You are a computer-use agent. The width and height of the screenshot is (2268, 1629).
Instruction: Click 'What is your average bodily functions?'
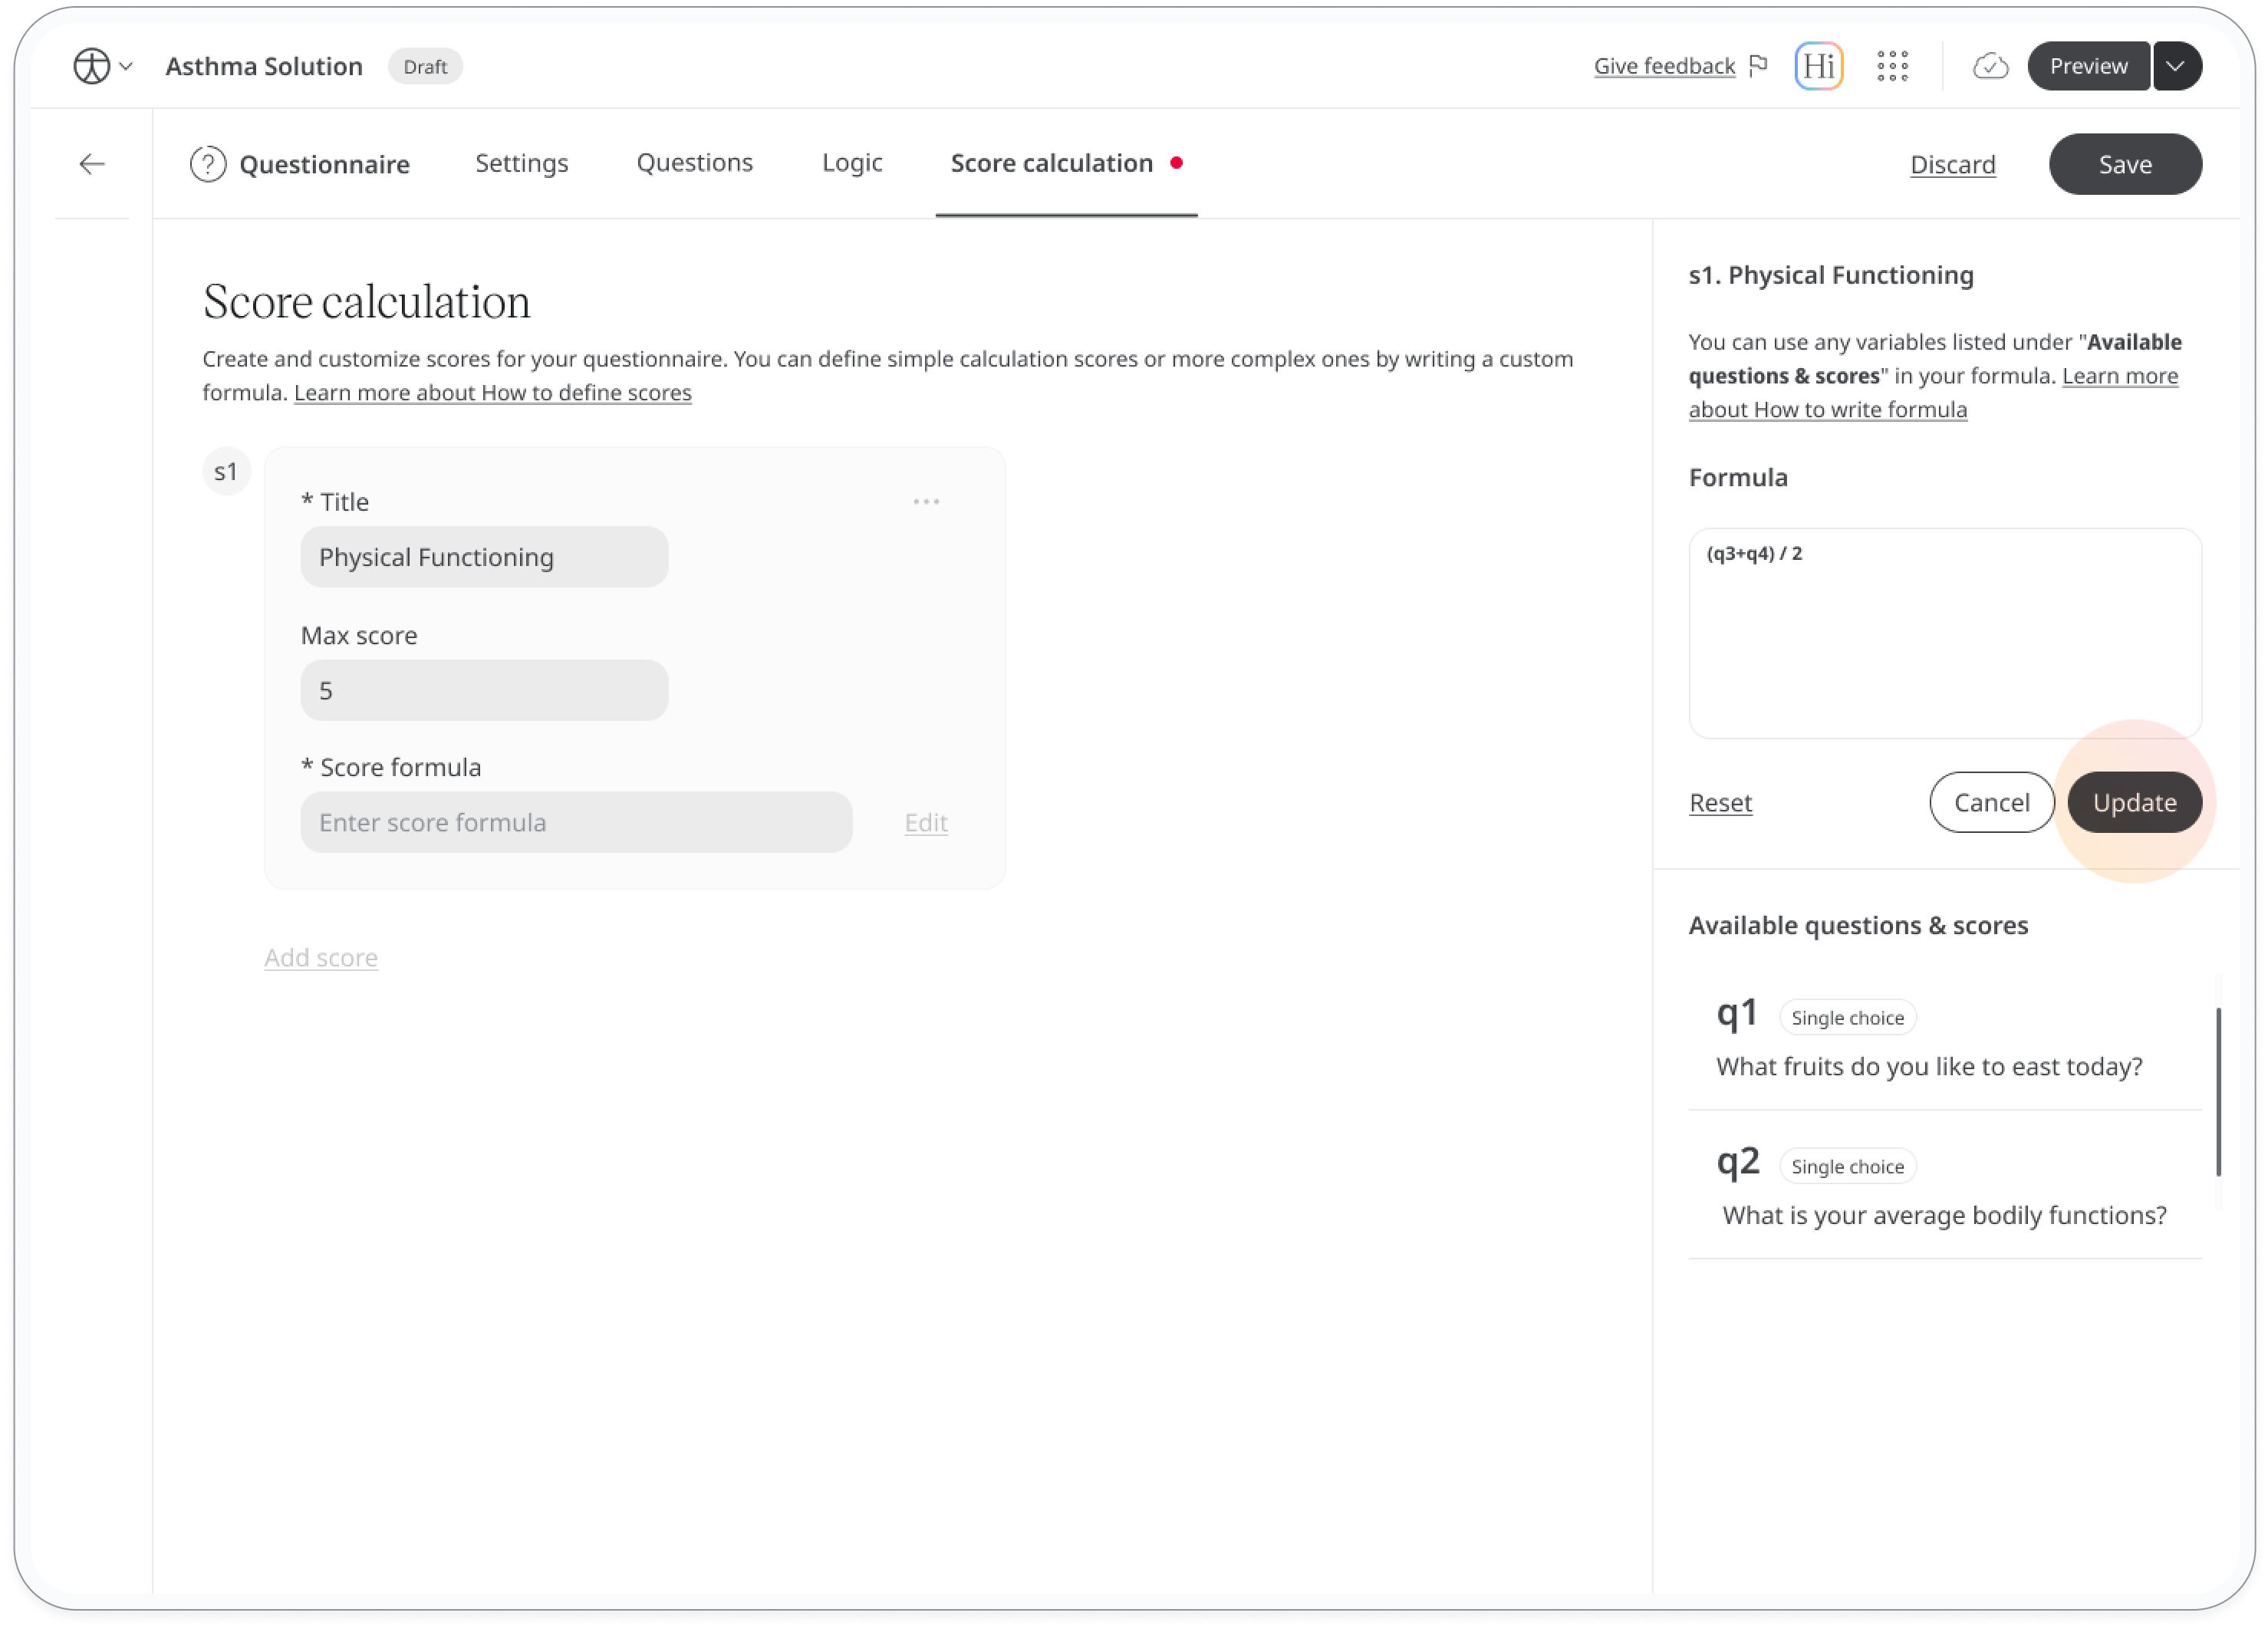point(1944,1215)
